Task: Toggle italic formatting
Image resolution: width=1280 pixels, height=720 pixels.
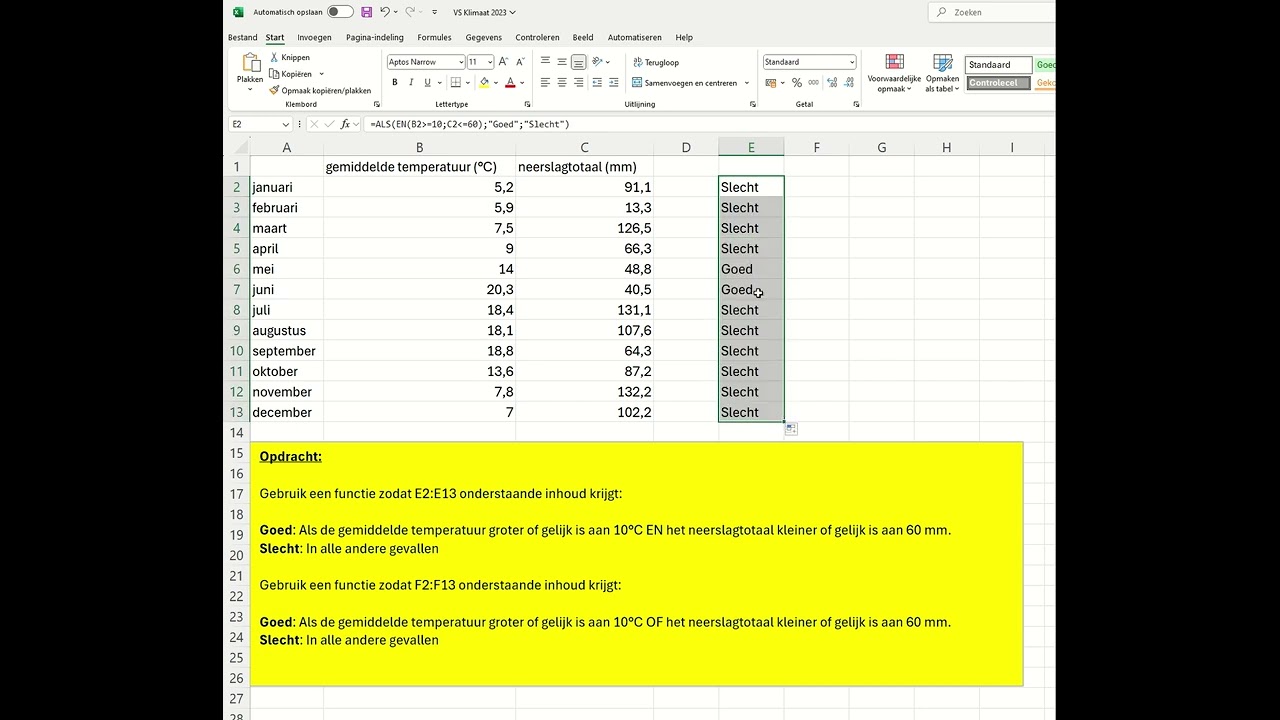Action: point(411,83)
